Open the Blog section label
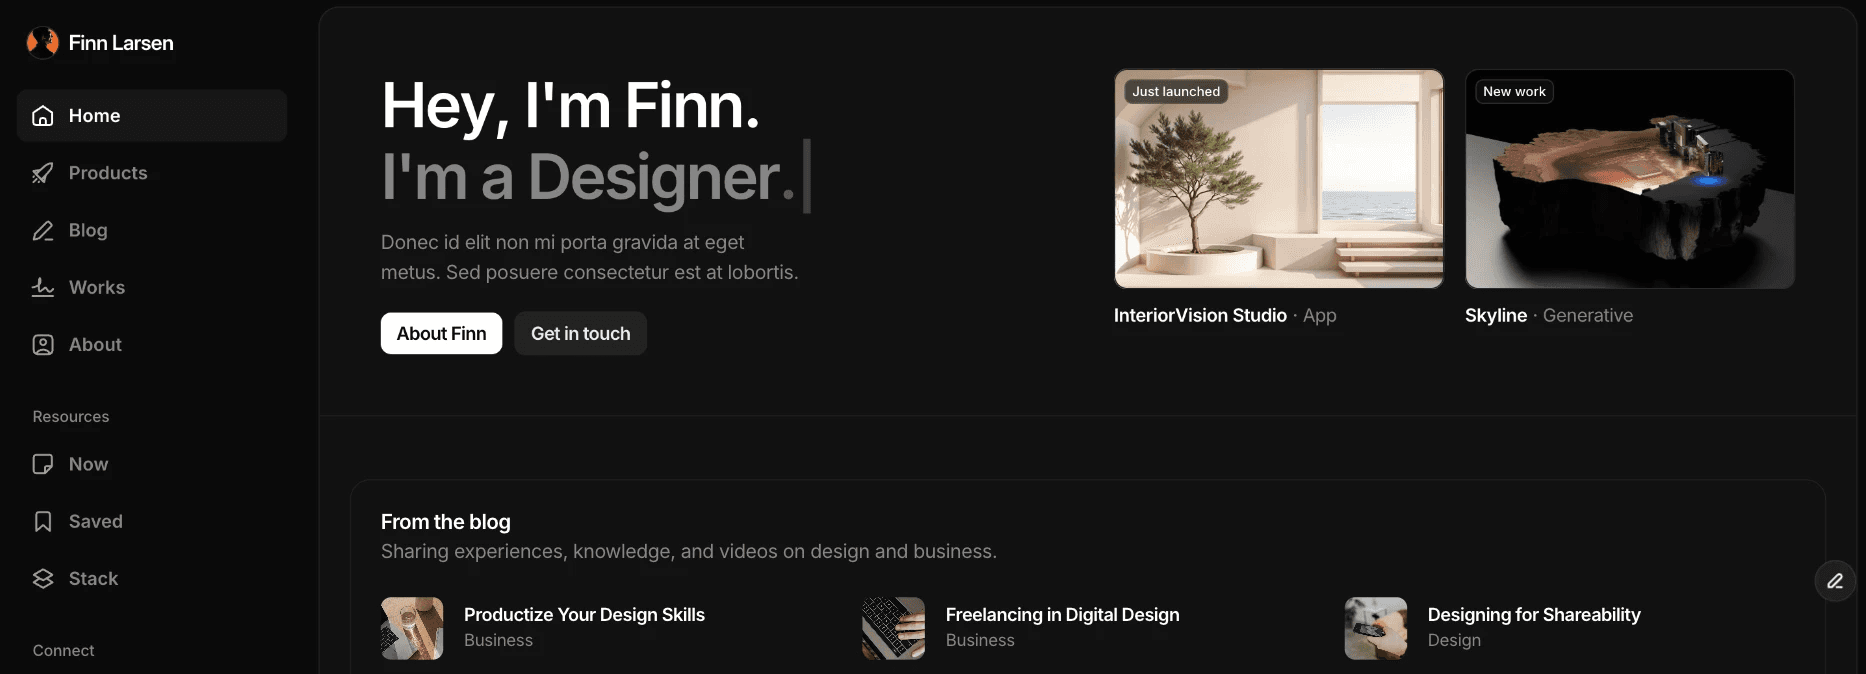The width and height of the screenshot is (1866, 674). point(88,230)
